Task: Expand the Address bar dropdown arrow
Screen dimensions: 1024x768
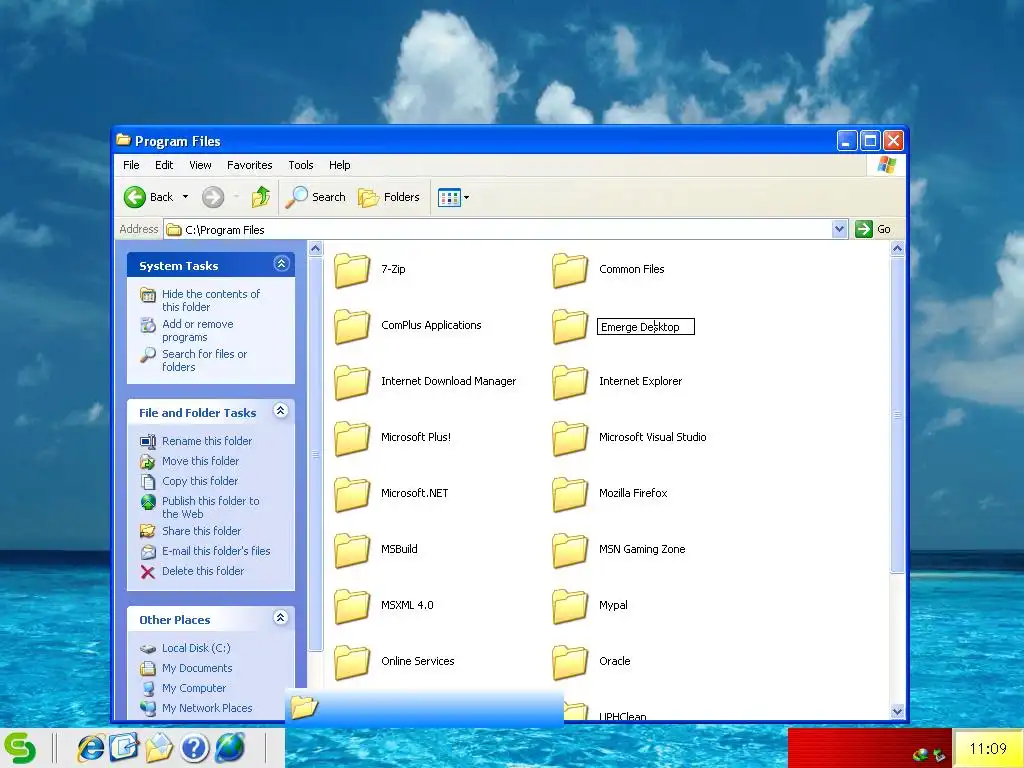Action: click(x=840, y=229)
